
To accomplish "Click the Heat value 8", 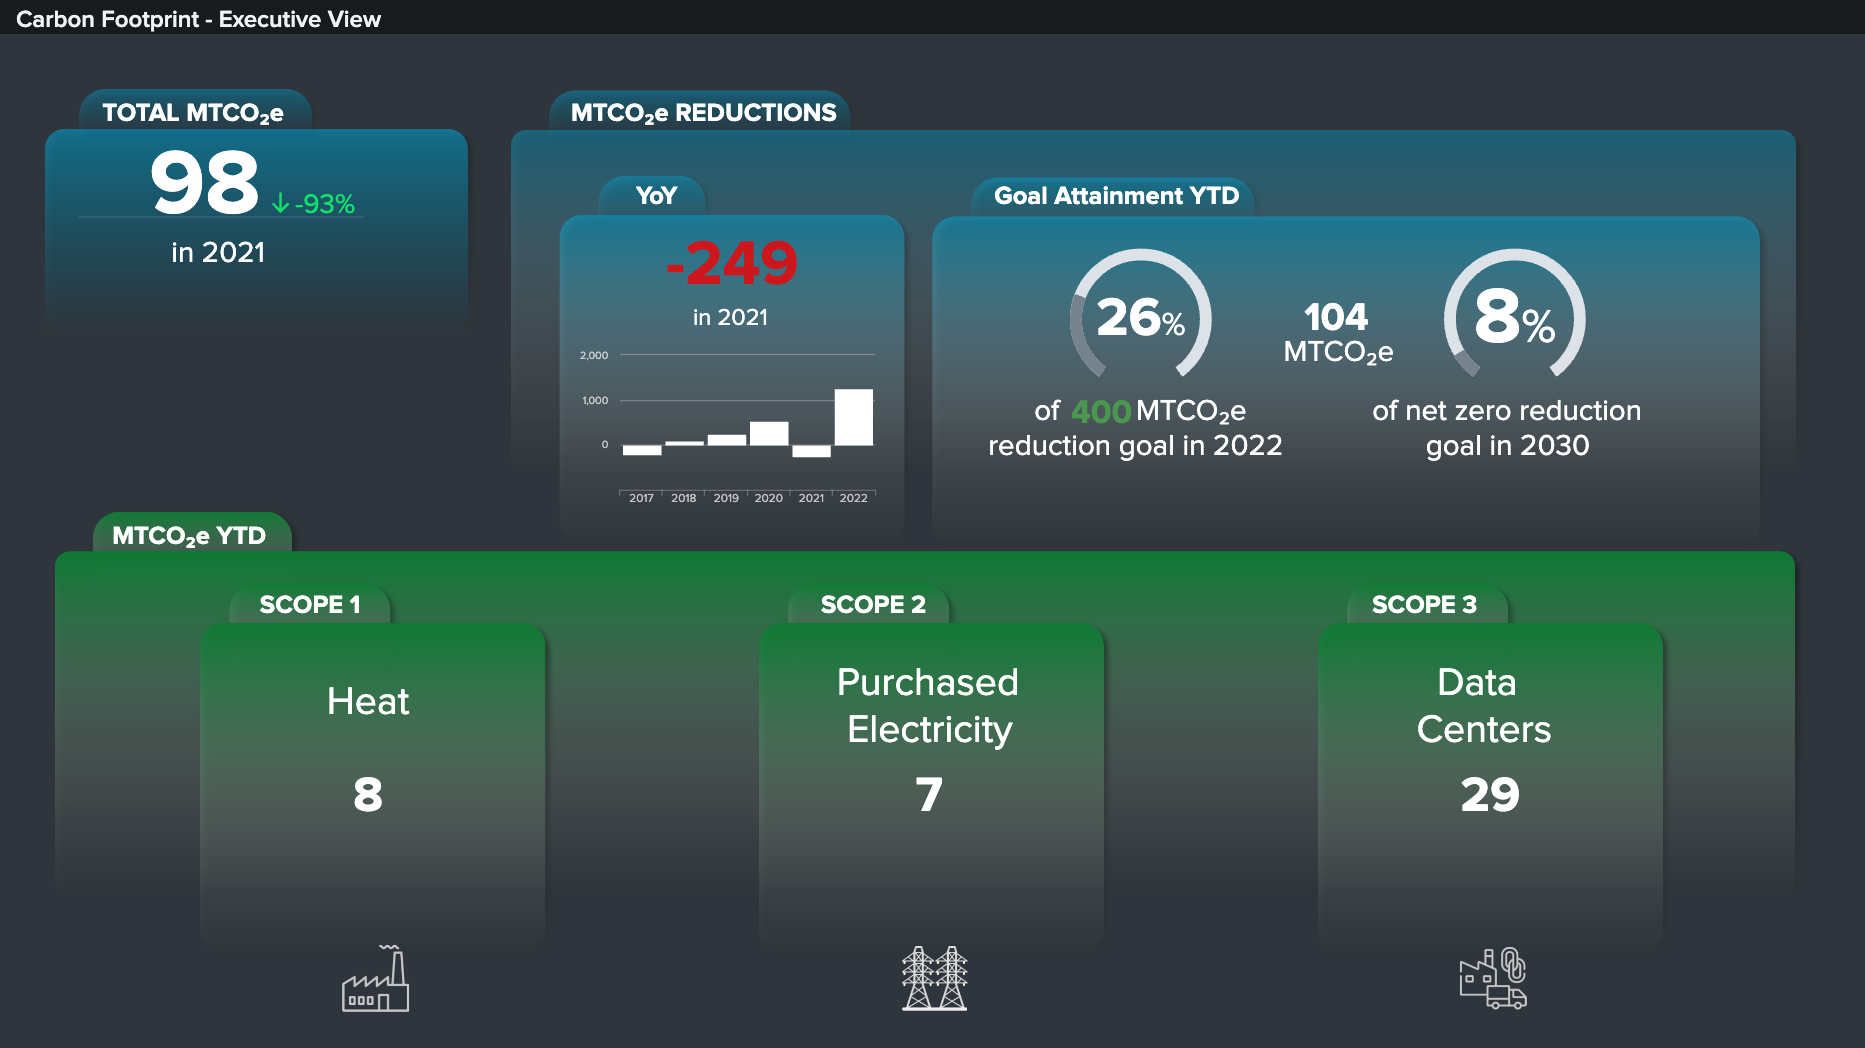I will pos(368,795).
